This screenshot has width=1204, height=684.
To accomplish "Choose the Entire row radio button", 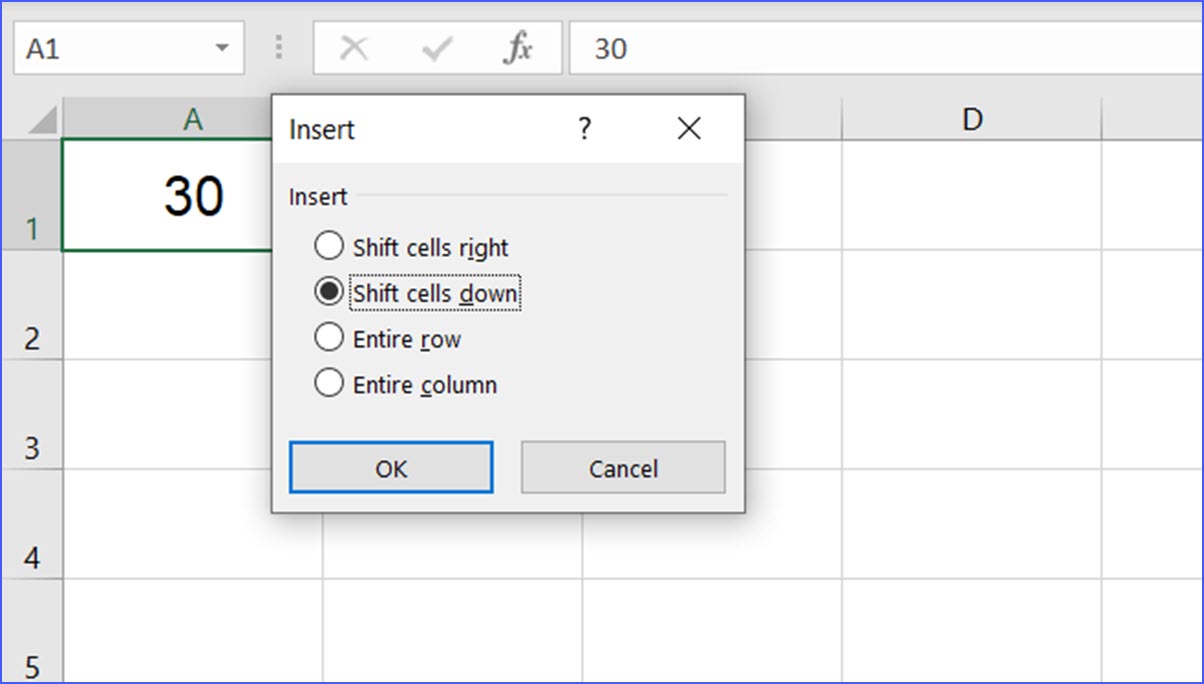I will pos(329,338).
